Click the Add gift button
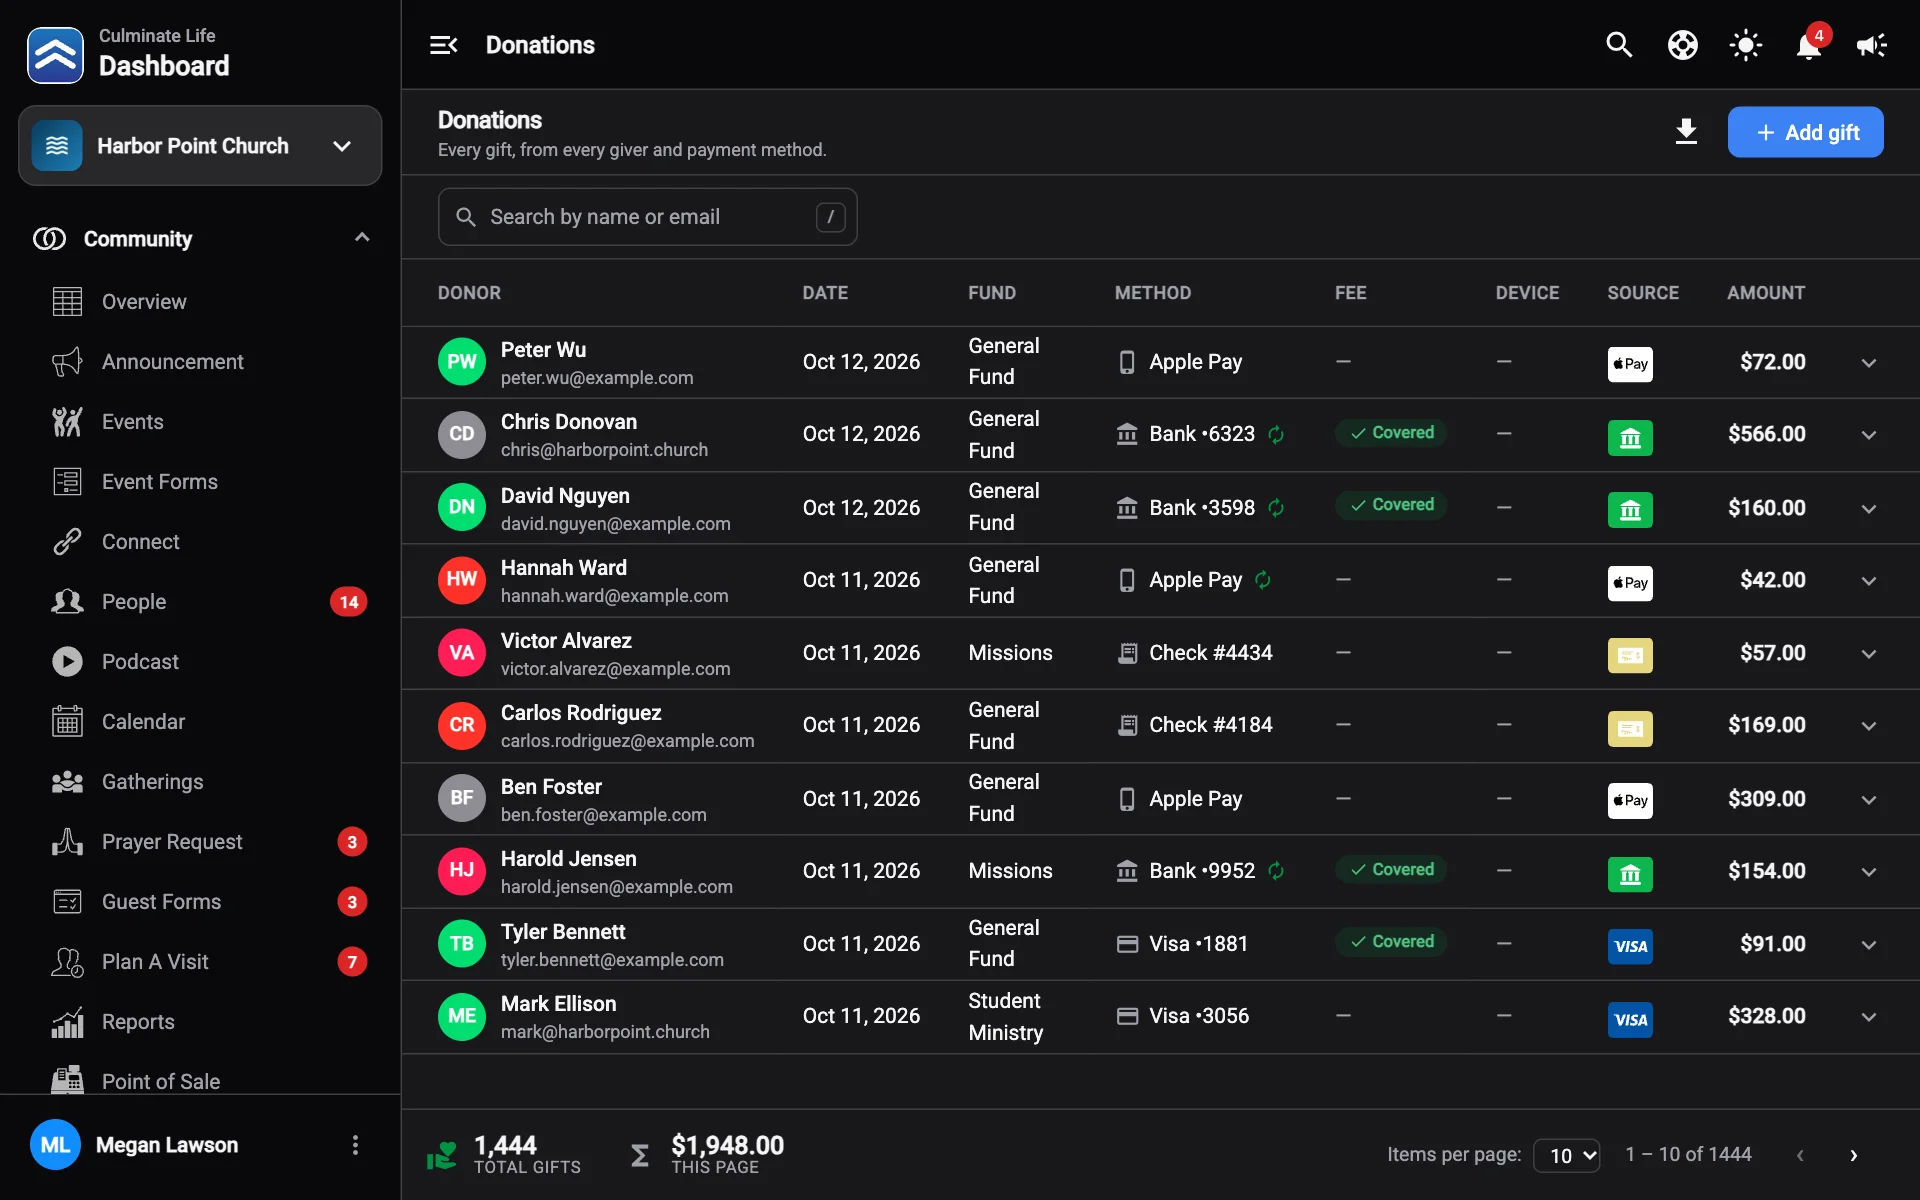 [1805, 132]
